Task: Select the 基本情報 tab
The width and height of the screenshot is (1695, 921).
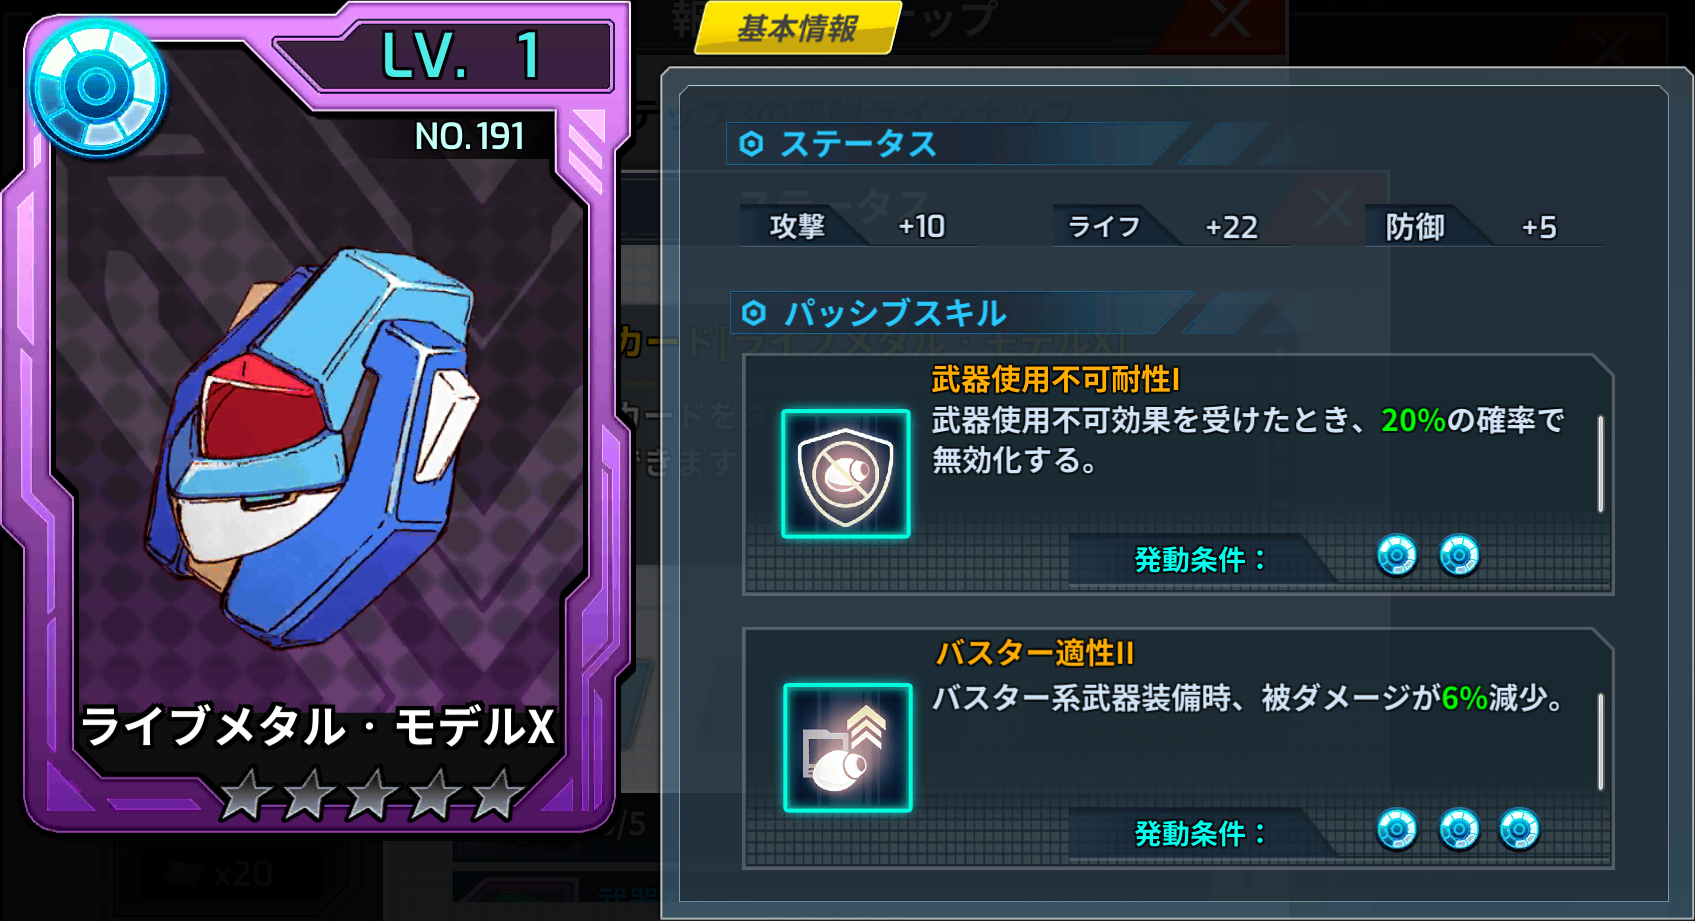Action: tap(797, 28)
